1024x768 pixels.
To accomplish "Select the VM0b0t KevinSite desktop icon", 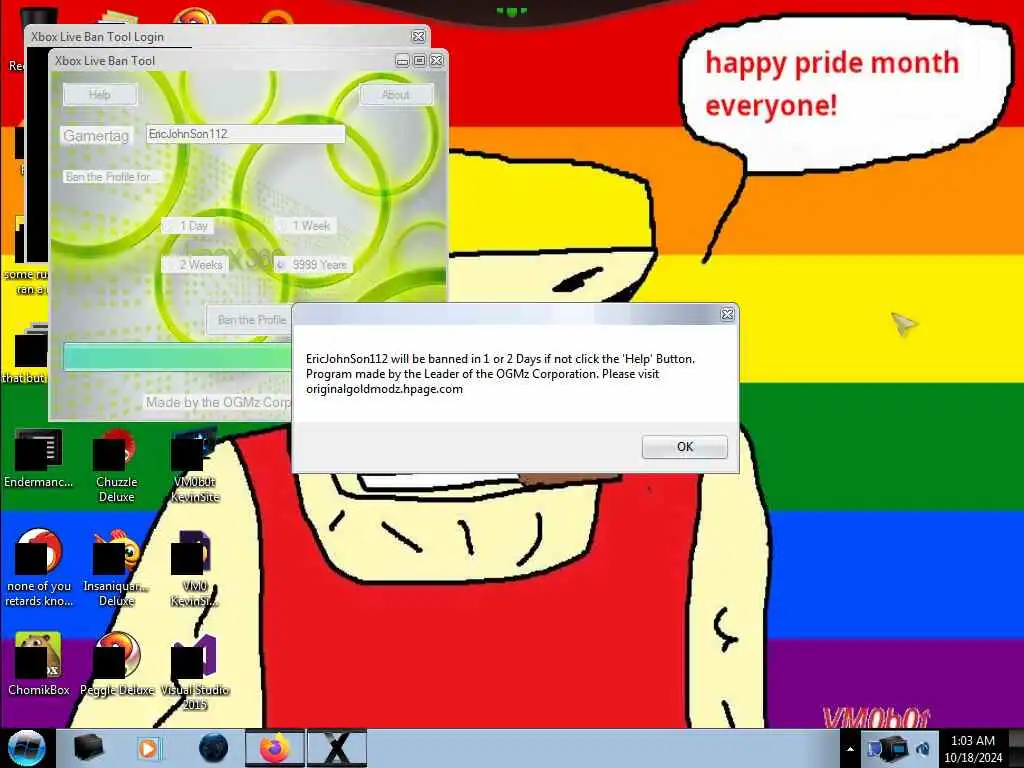I will click(x=195, y=466).
